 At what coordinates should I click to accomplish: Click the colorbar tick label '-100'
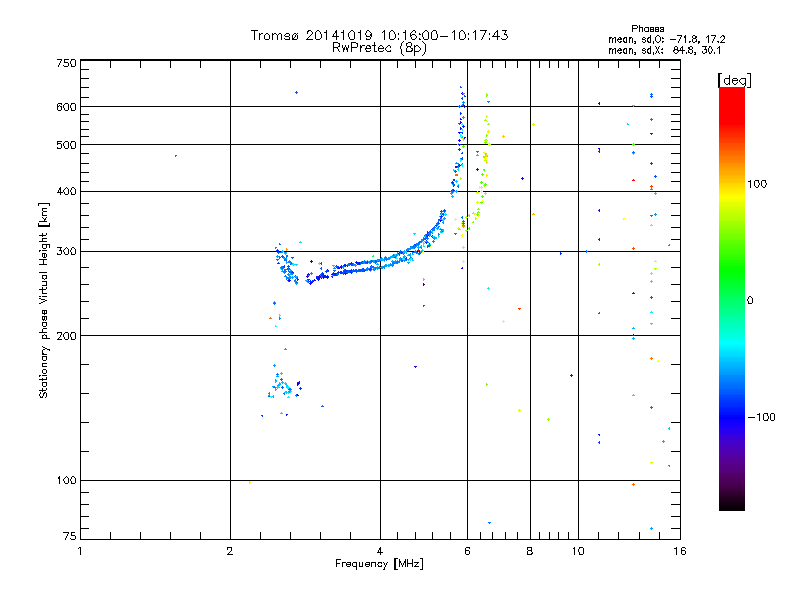coord(761,417)
